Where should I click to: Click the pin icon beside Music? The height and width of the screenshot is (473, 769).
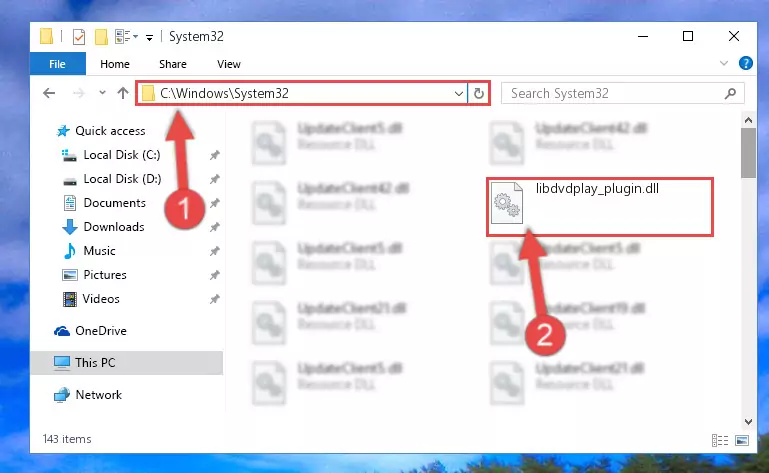[214, 252]
